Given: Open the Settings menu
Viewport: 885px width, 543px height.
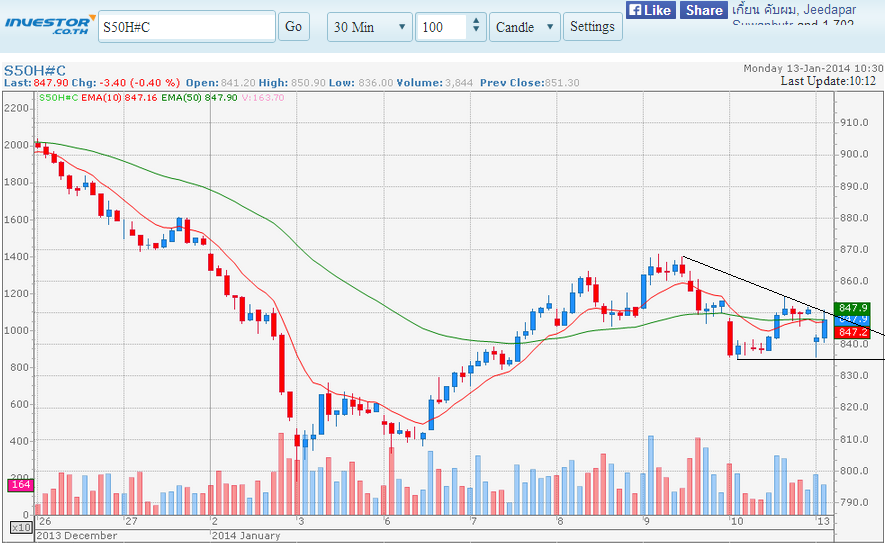Looking at the screenshot, I should 592,27.
